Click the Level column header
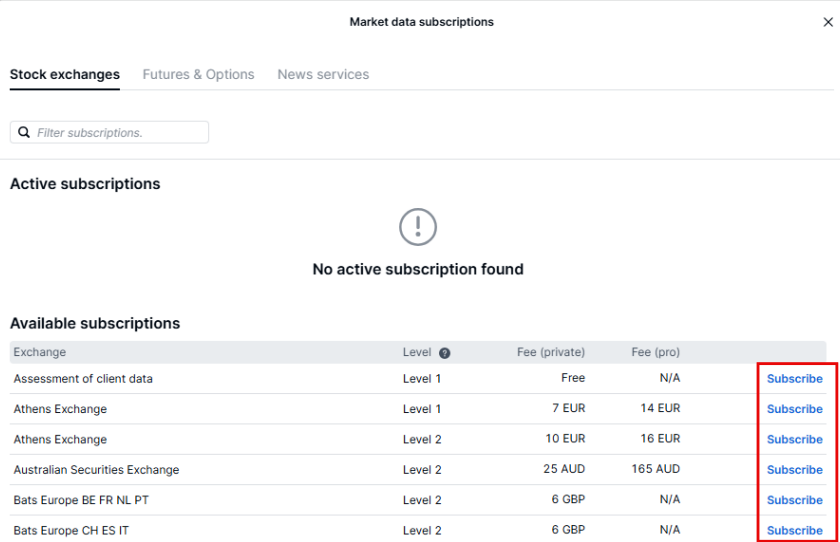Screen dimensions: 840x542 click(x=417, y=352)
